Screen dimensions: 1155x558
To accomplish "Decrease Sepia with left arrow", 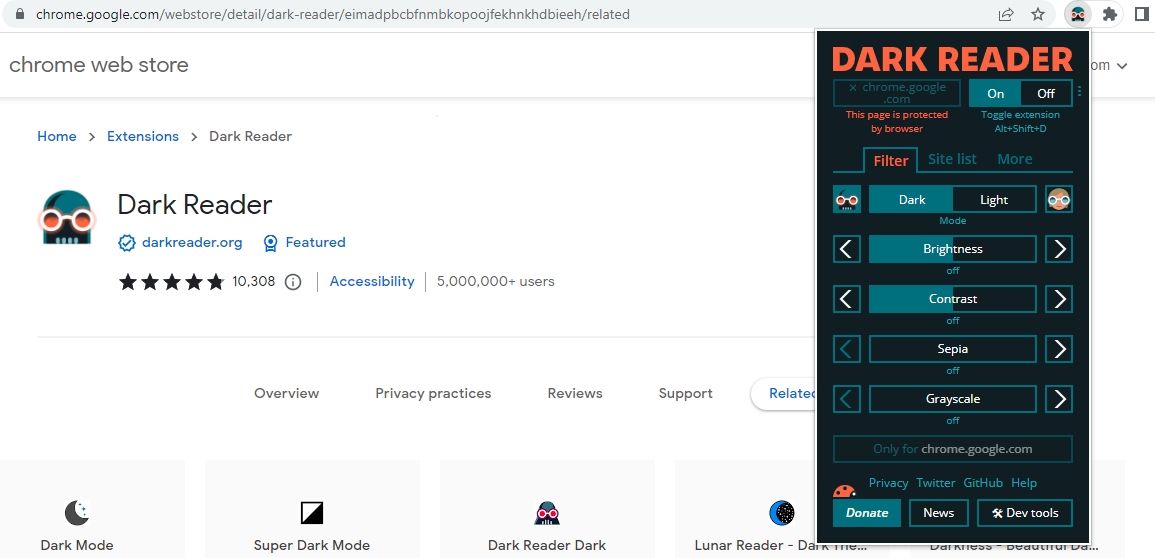I will (x=846, y=349).
